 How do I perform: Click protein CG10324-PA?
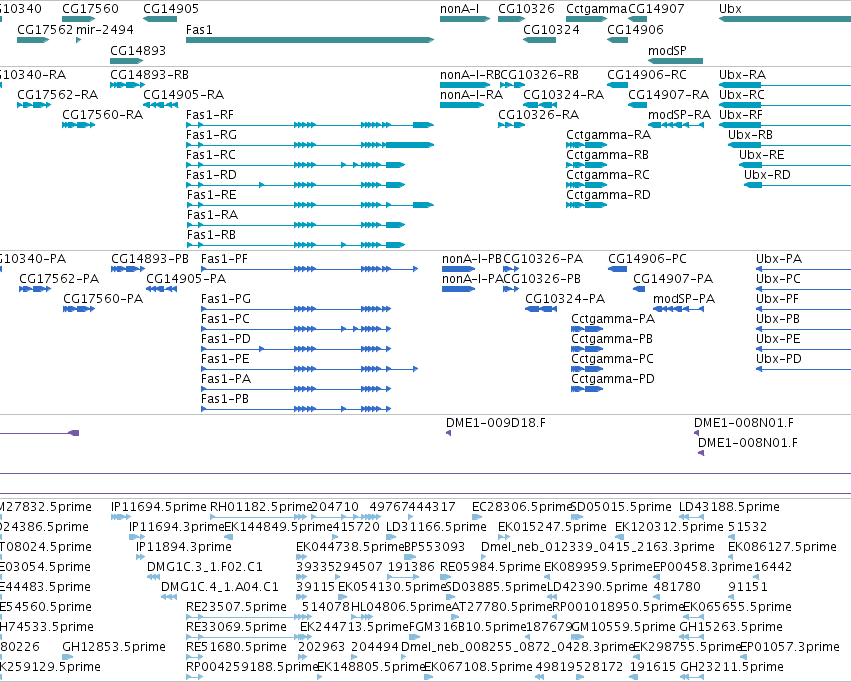pos(541,309)
